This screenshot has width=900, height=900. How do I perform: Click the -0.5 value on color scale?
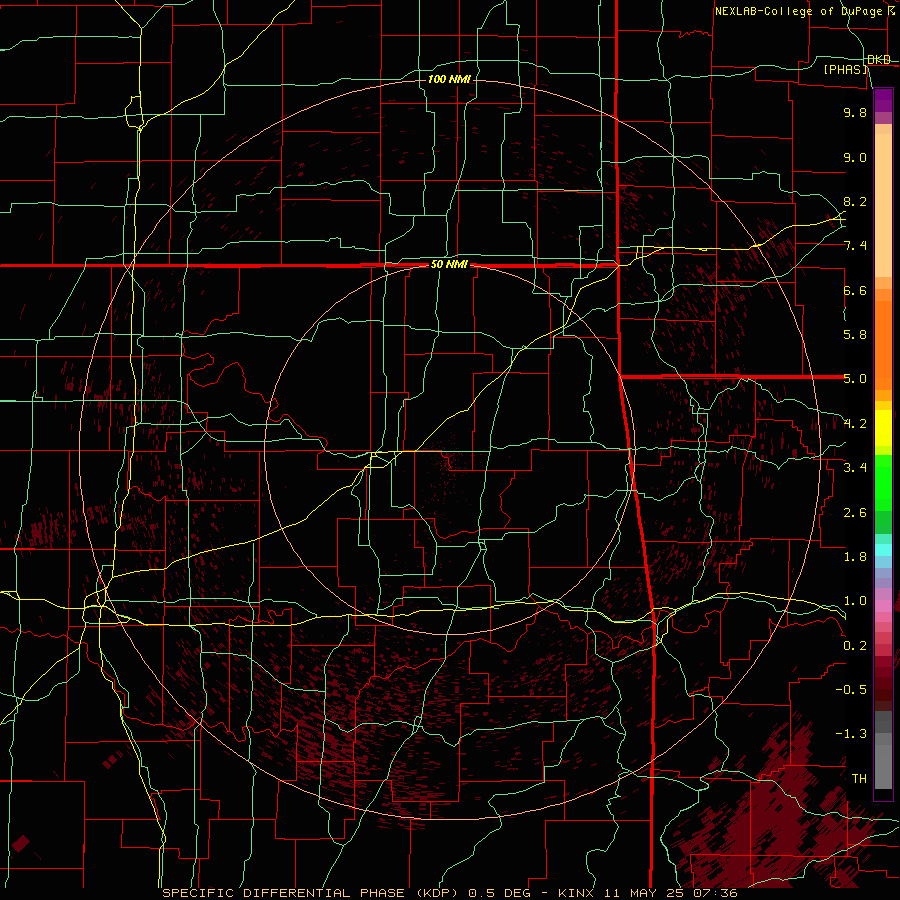click(x=851, y=690)
